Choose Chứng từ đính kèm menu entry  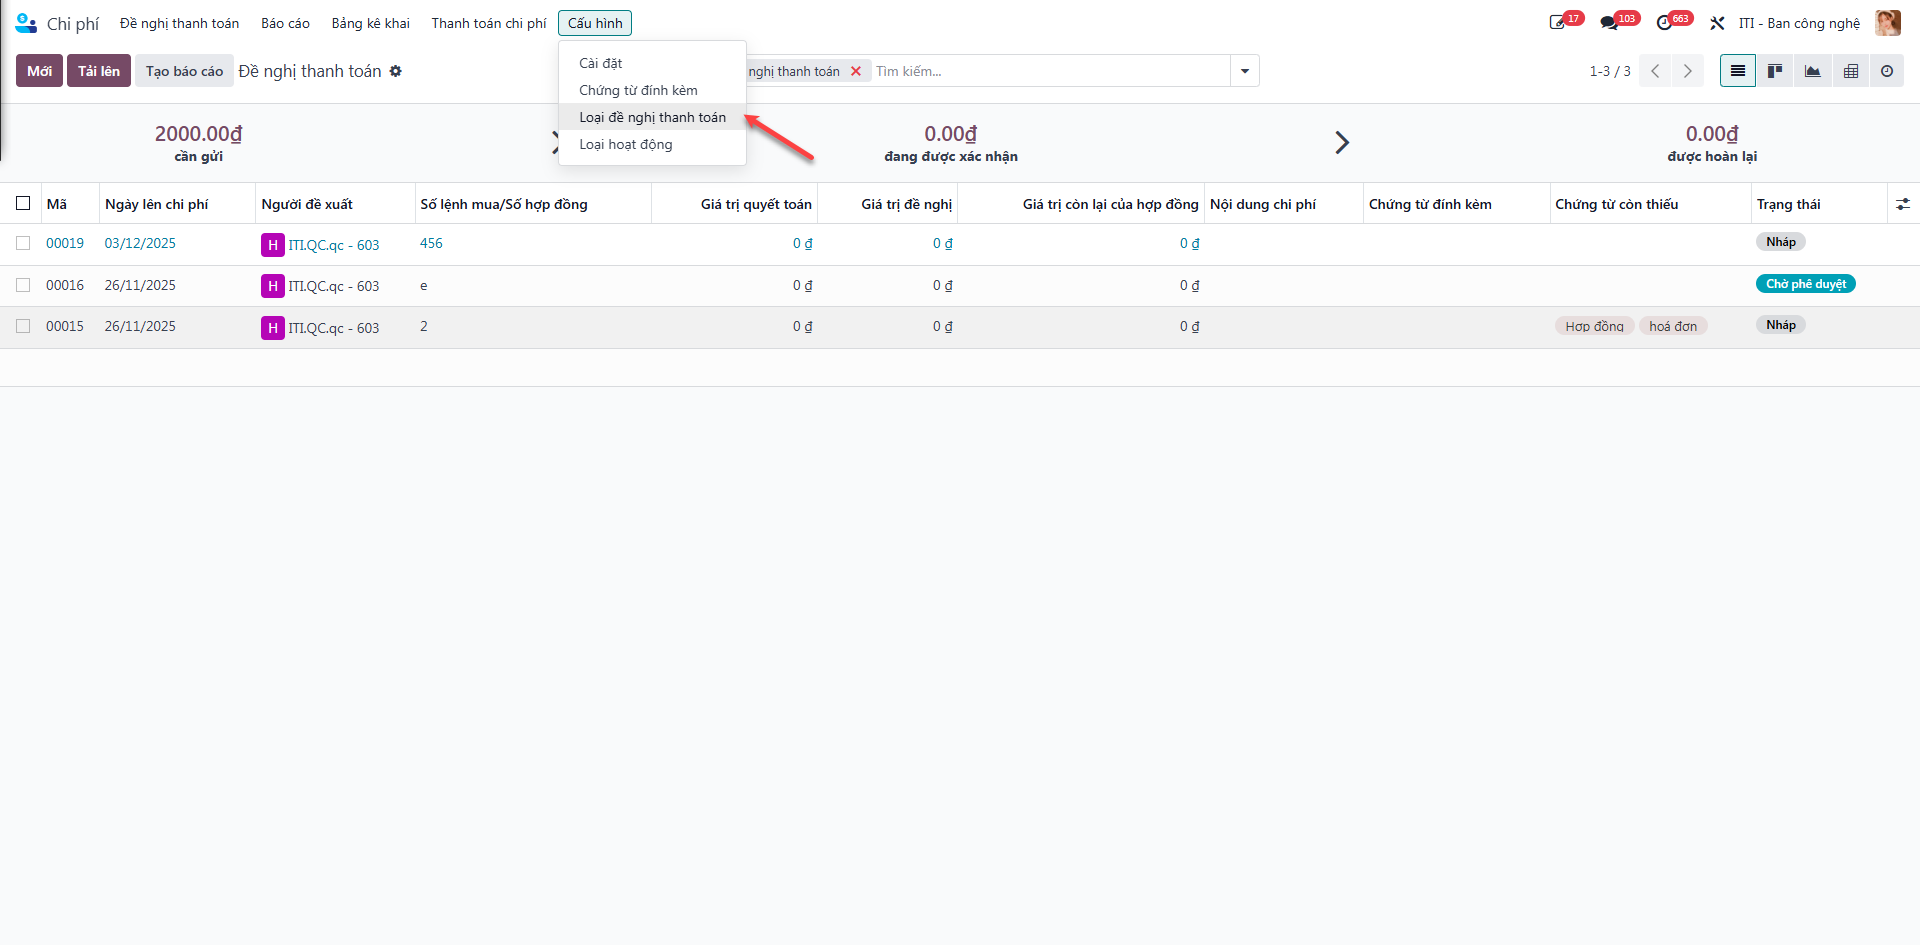pyautogui.click(x=652, y=90)
